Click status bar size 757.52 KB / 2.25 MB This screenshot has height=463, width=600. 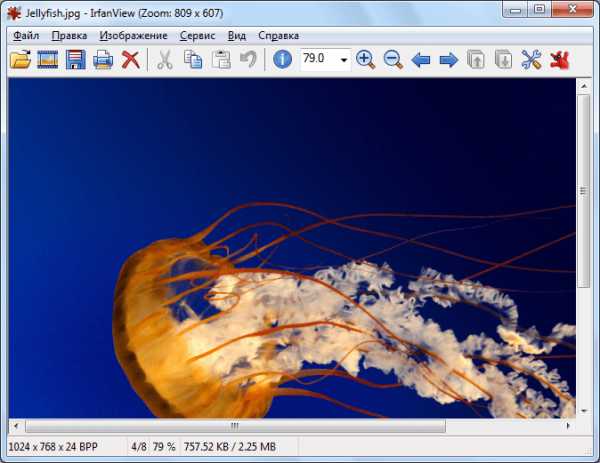(x=230, y=447)
